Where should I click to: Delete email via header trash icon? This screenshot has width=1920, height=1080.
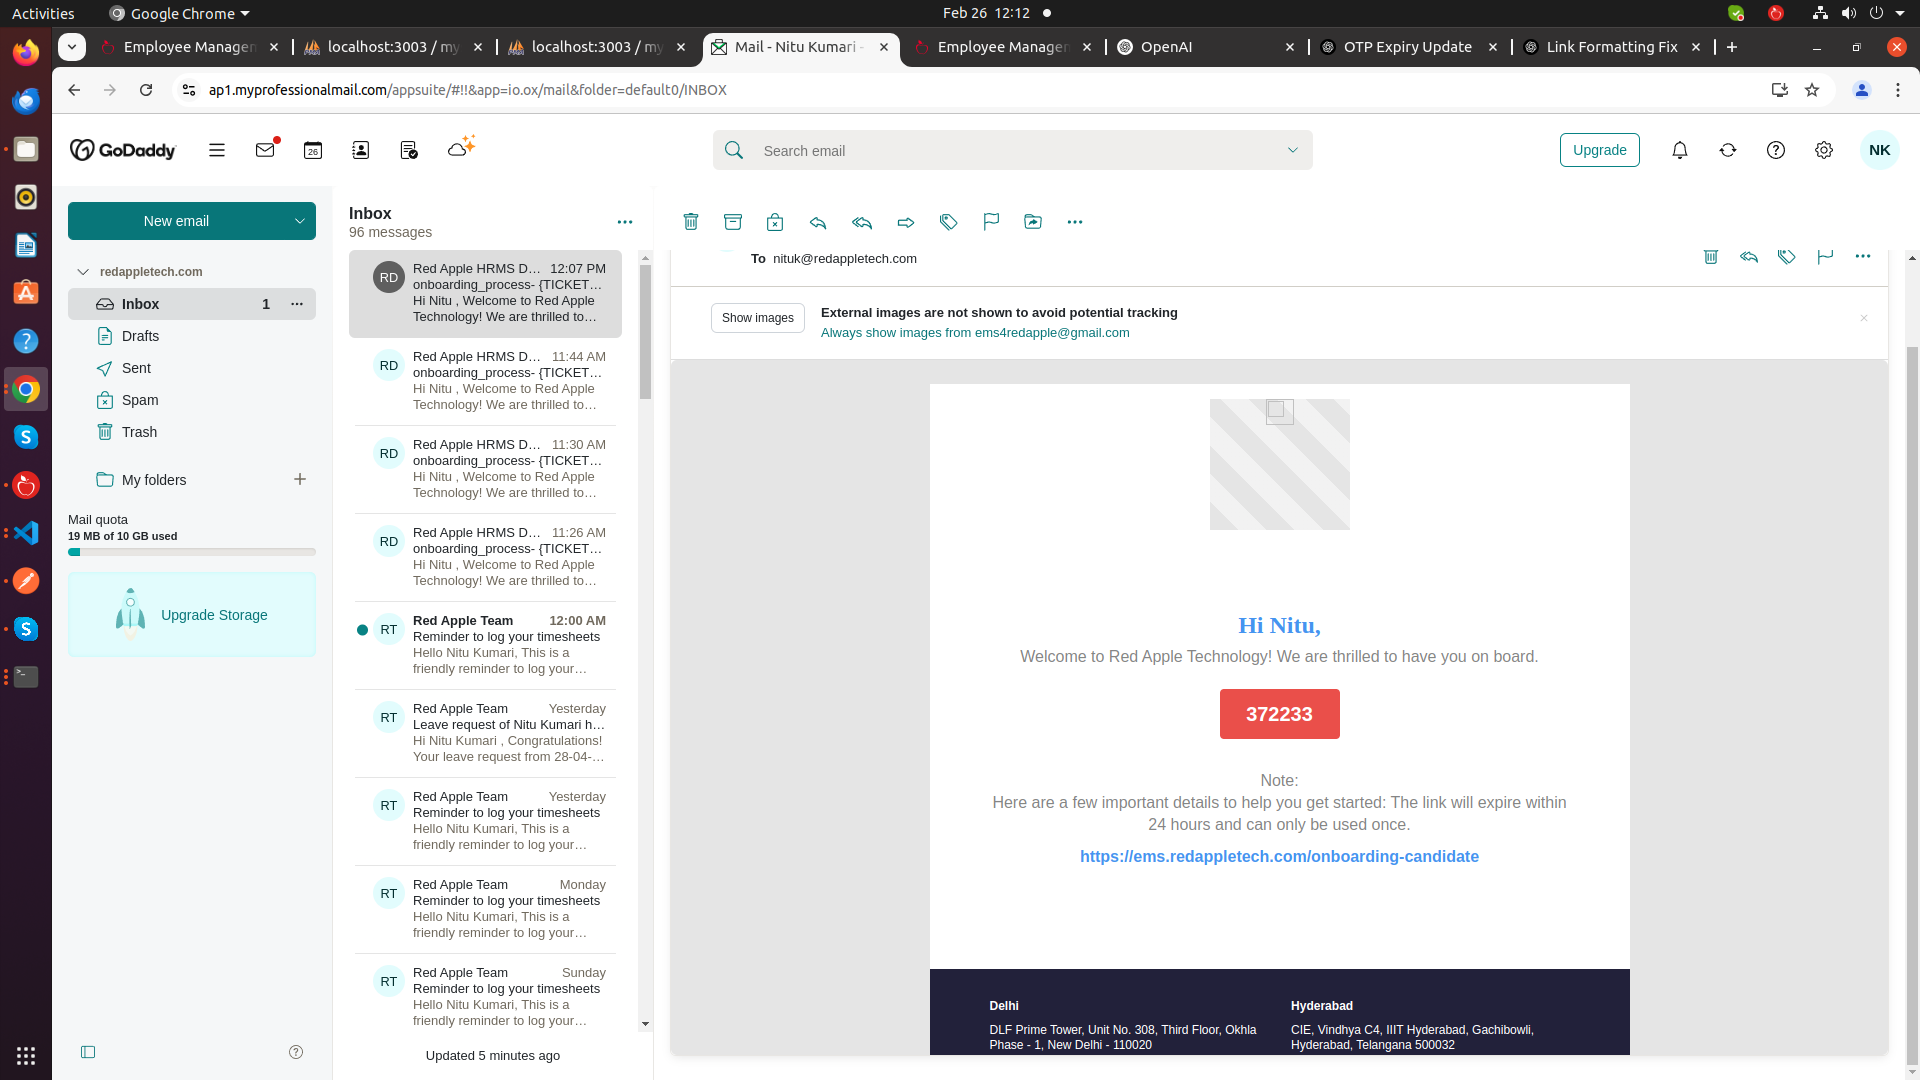click(1711, 257)
